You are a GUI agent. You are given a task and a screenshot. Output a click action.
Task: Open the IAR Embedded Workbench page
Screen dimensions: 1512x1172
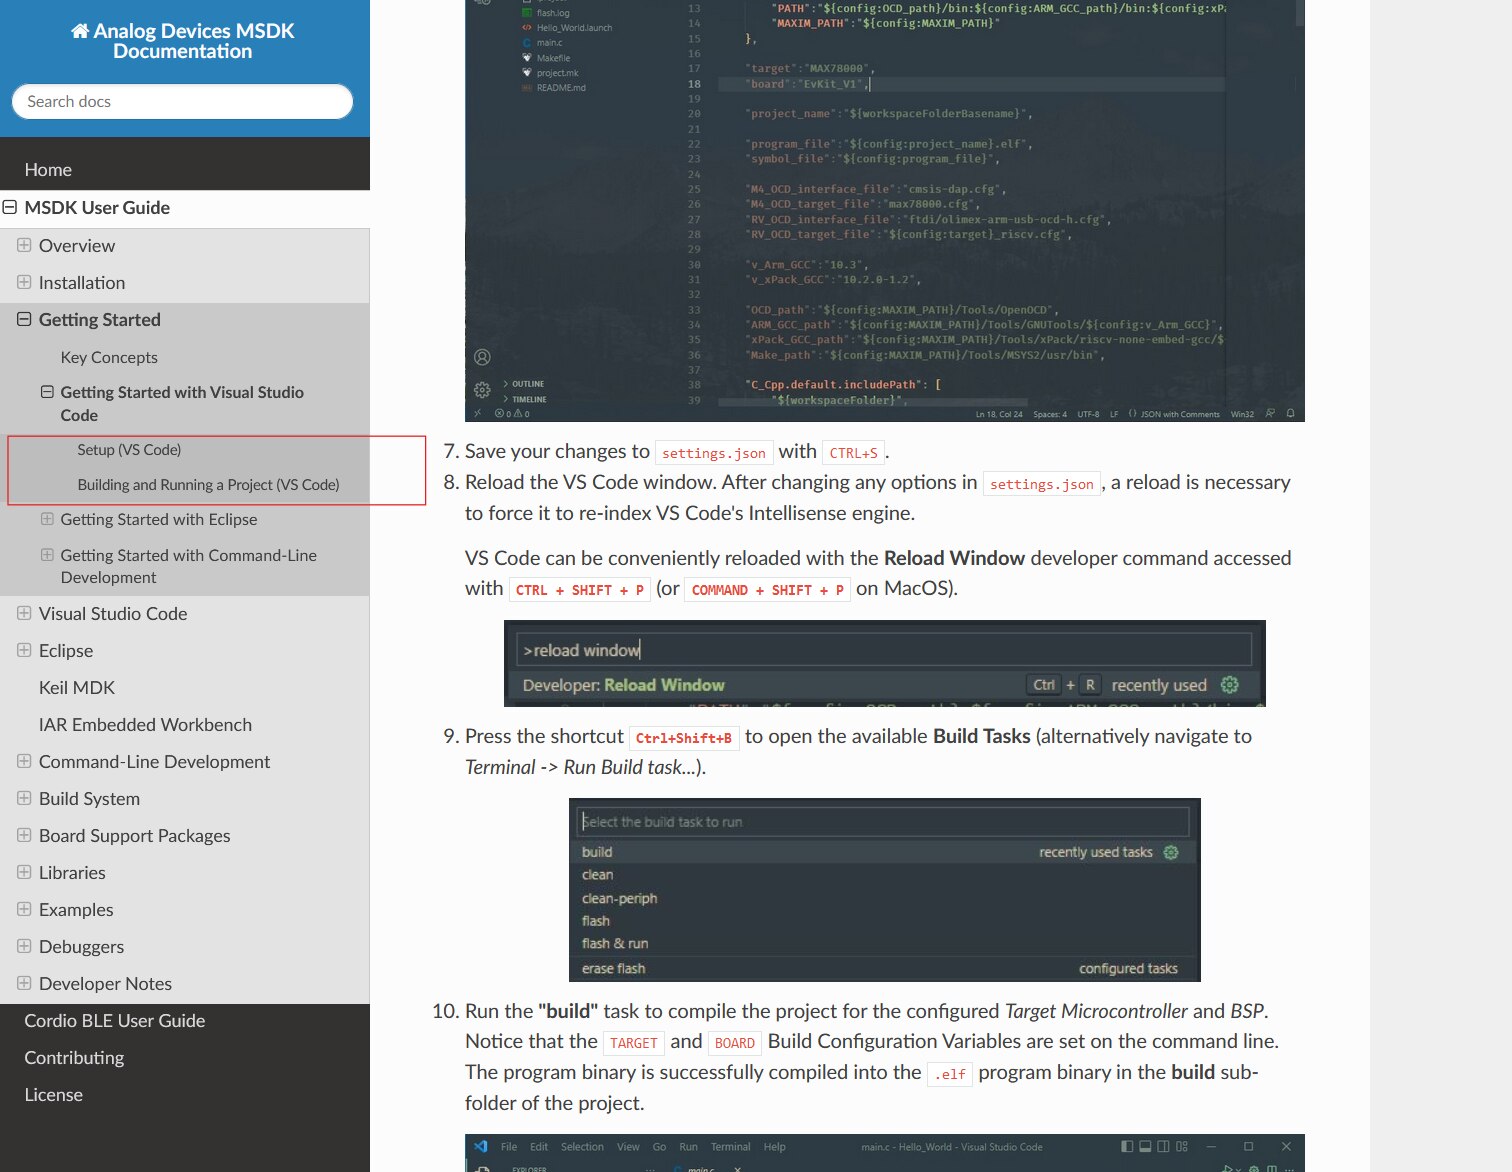145,725
